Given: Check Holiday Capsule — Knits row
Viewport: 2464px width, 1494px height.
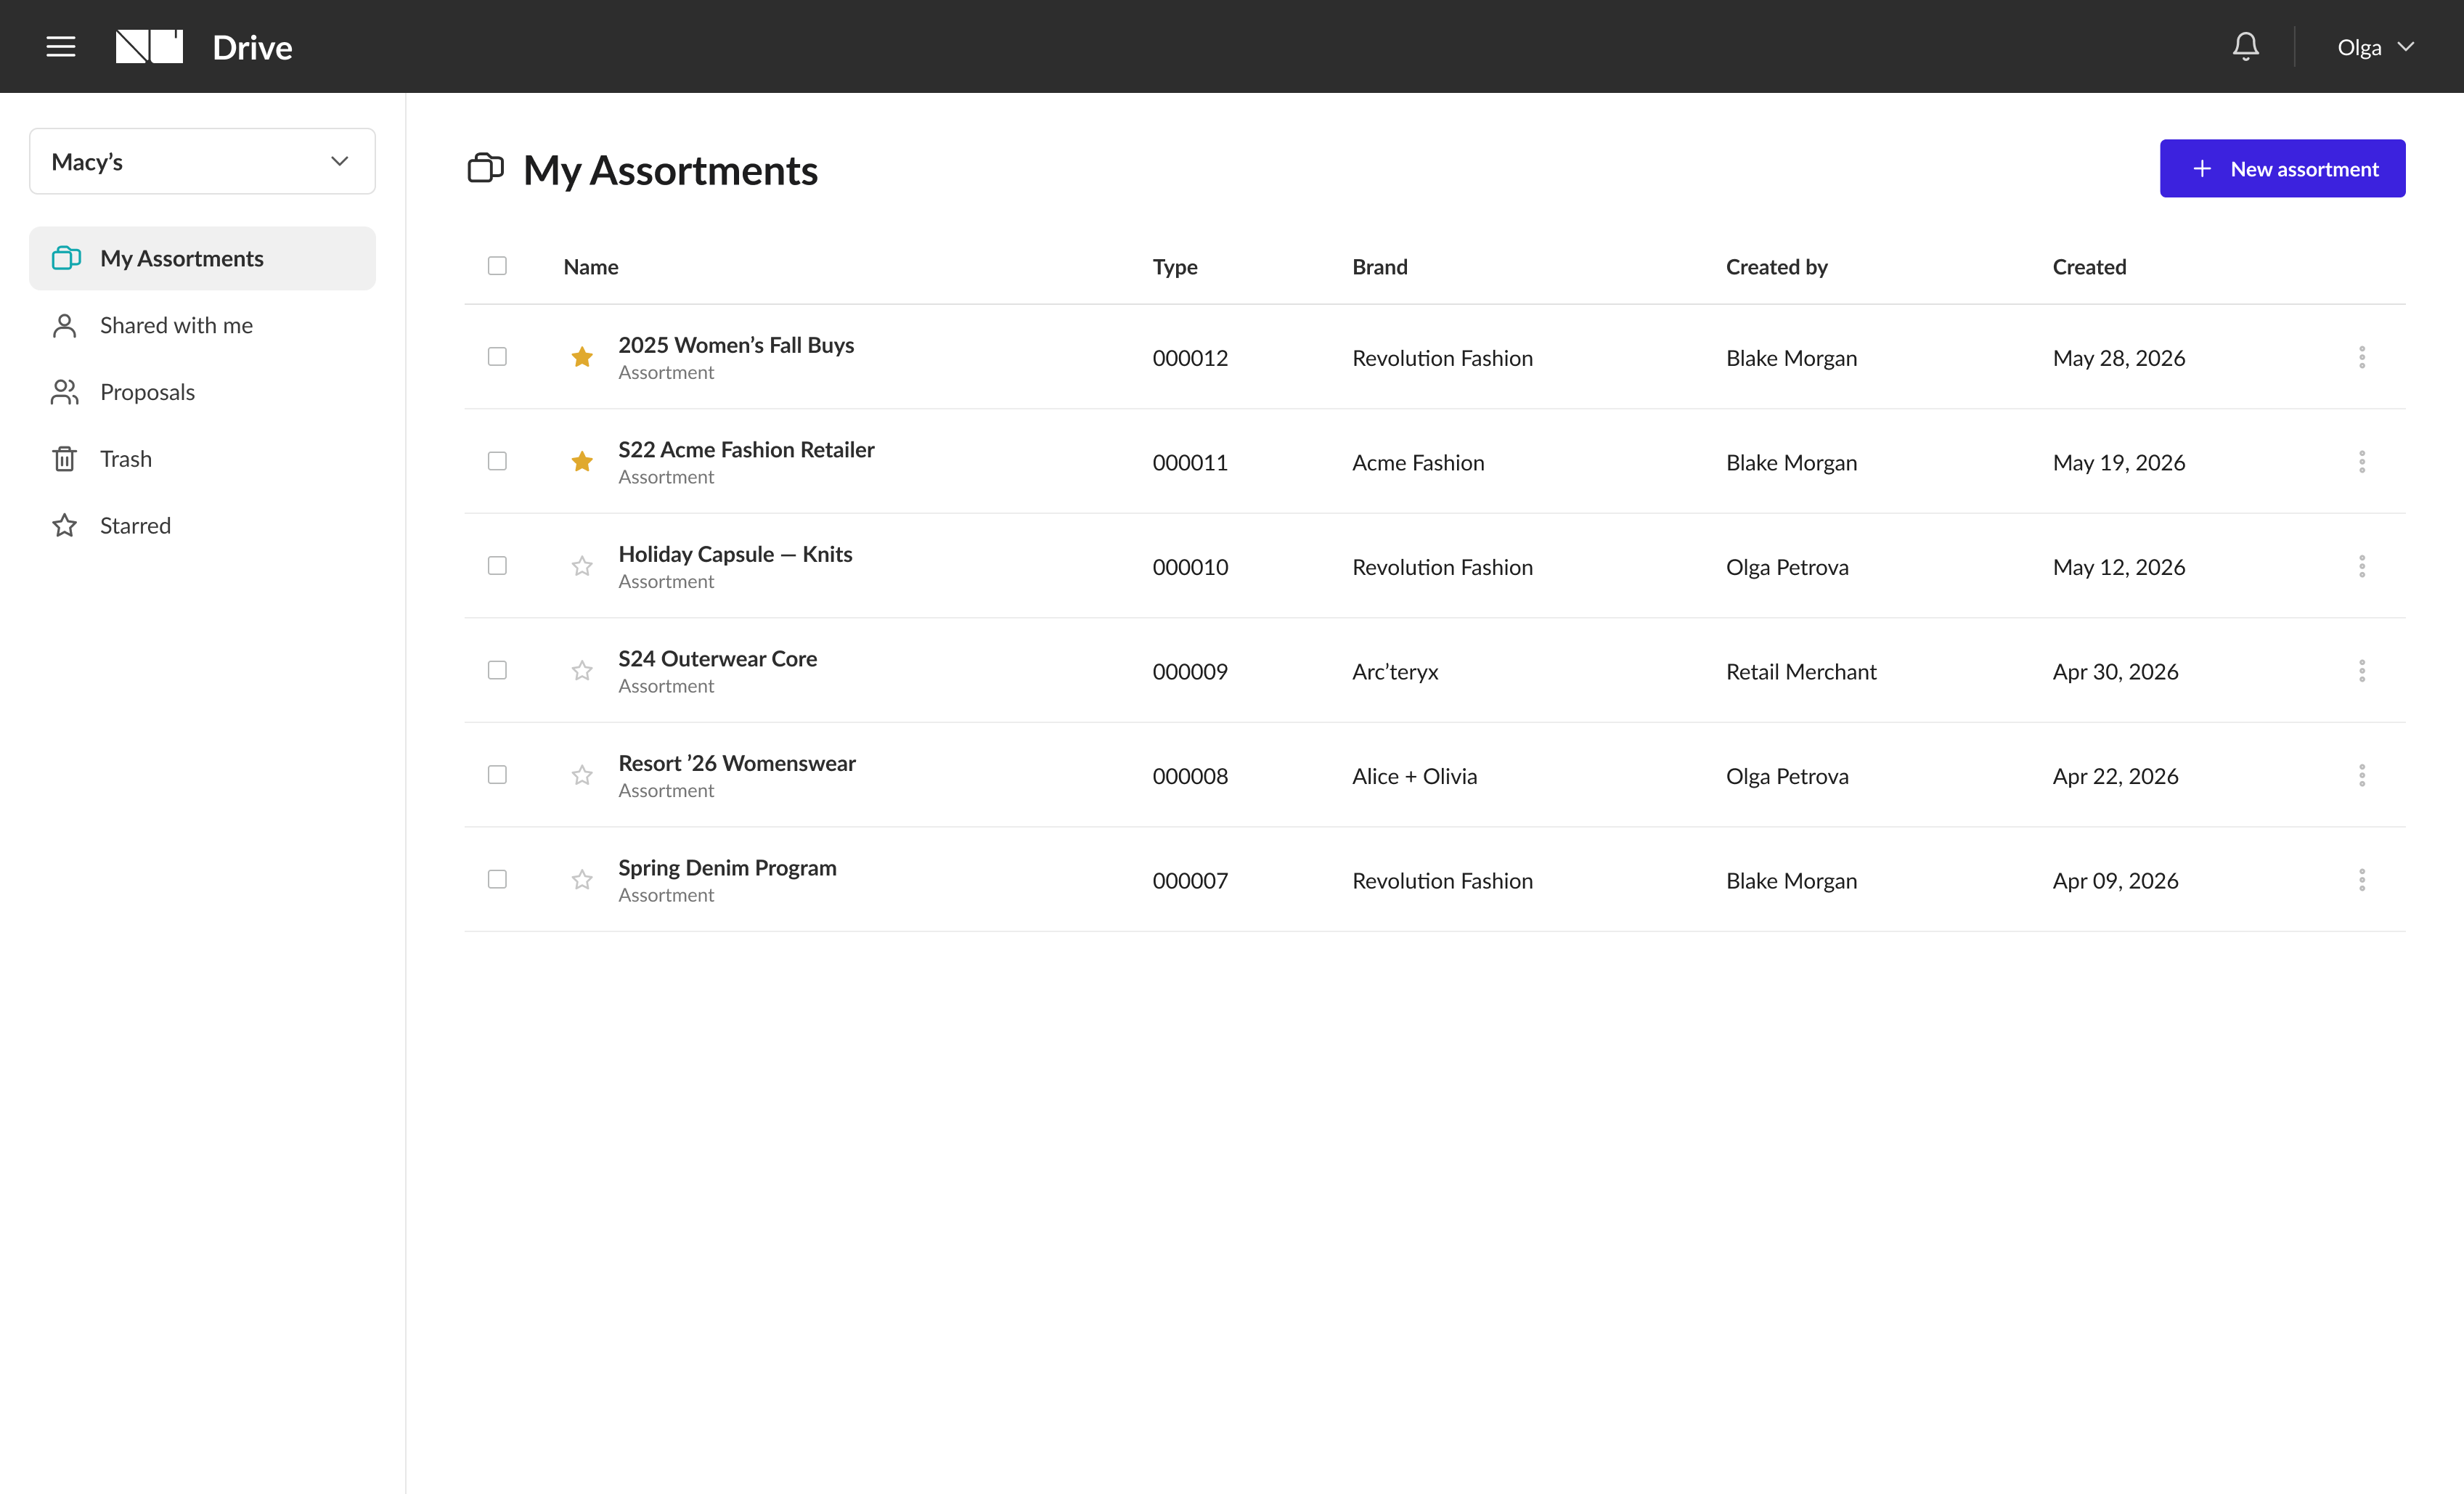Looking at the screenshot, I should click(497, 566).
